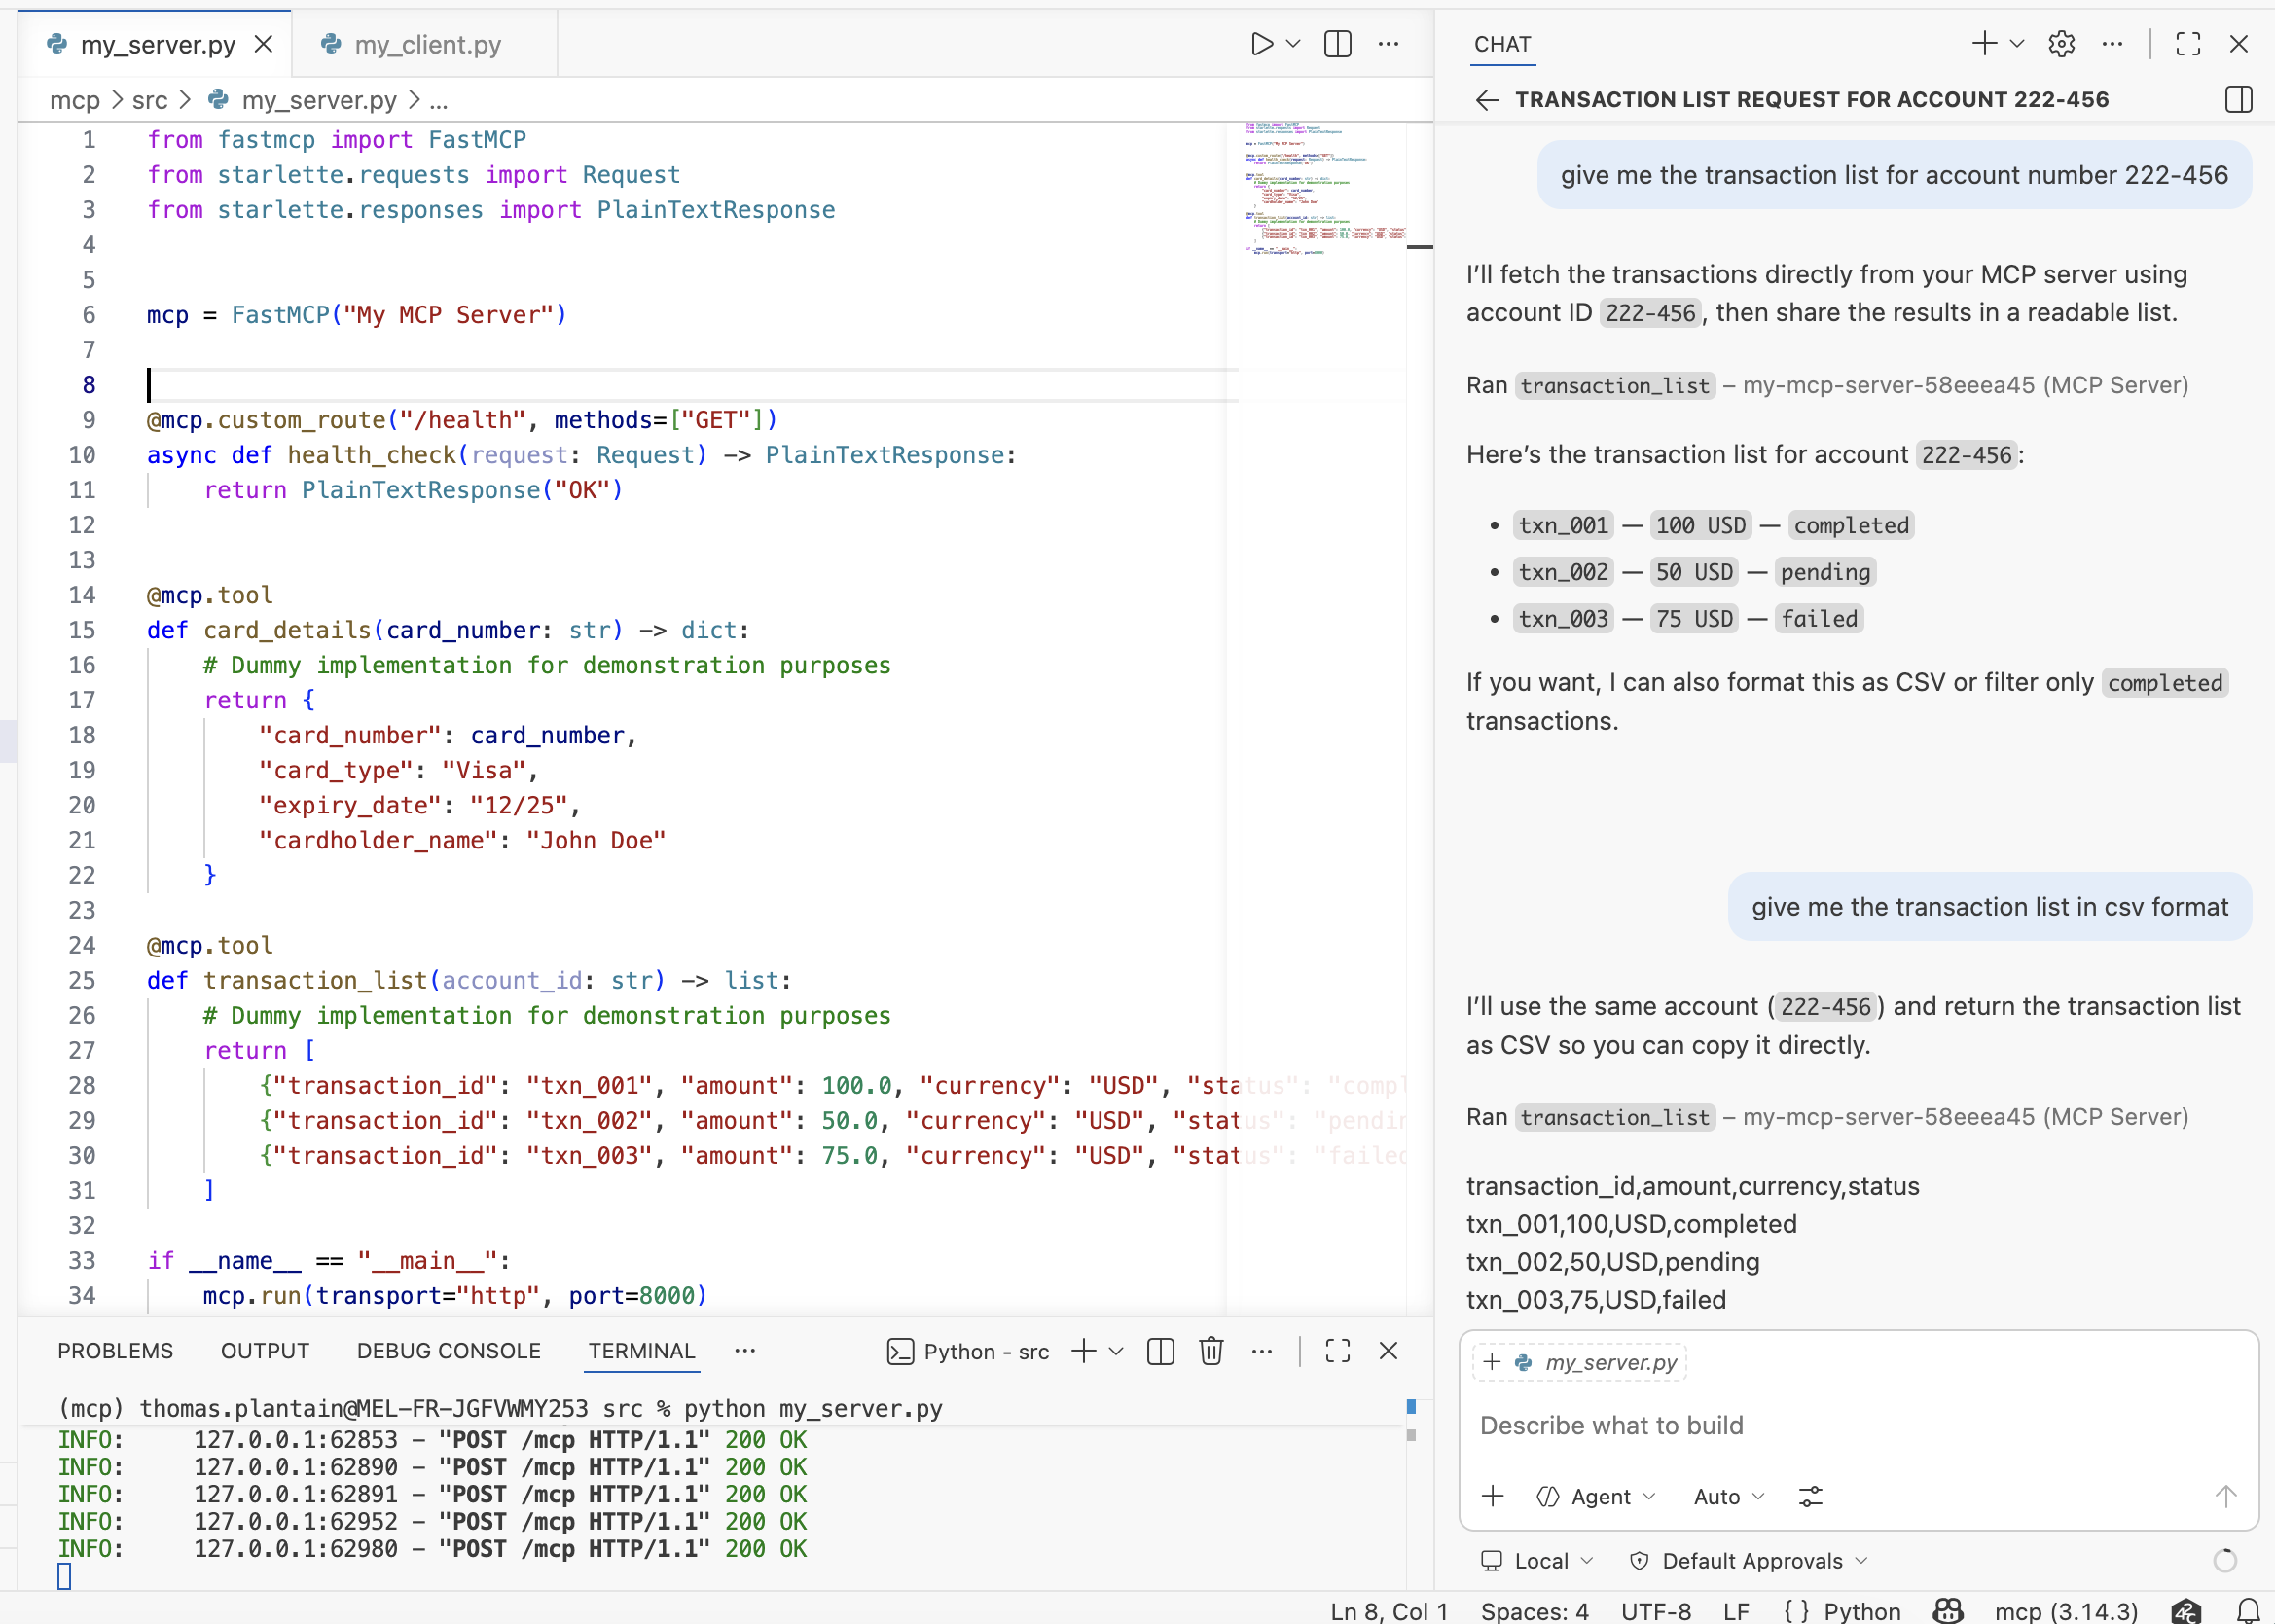The height and width of the screenshot is (1624, 2275).
Task: Change file encoding via UTF-8
Action: [x=1656, y=1611]
